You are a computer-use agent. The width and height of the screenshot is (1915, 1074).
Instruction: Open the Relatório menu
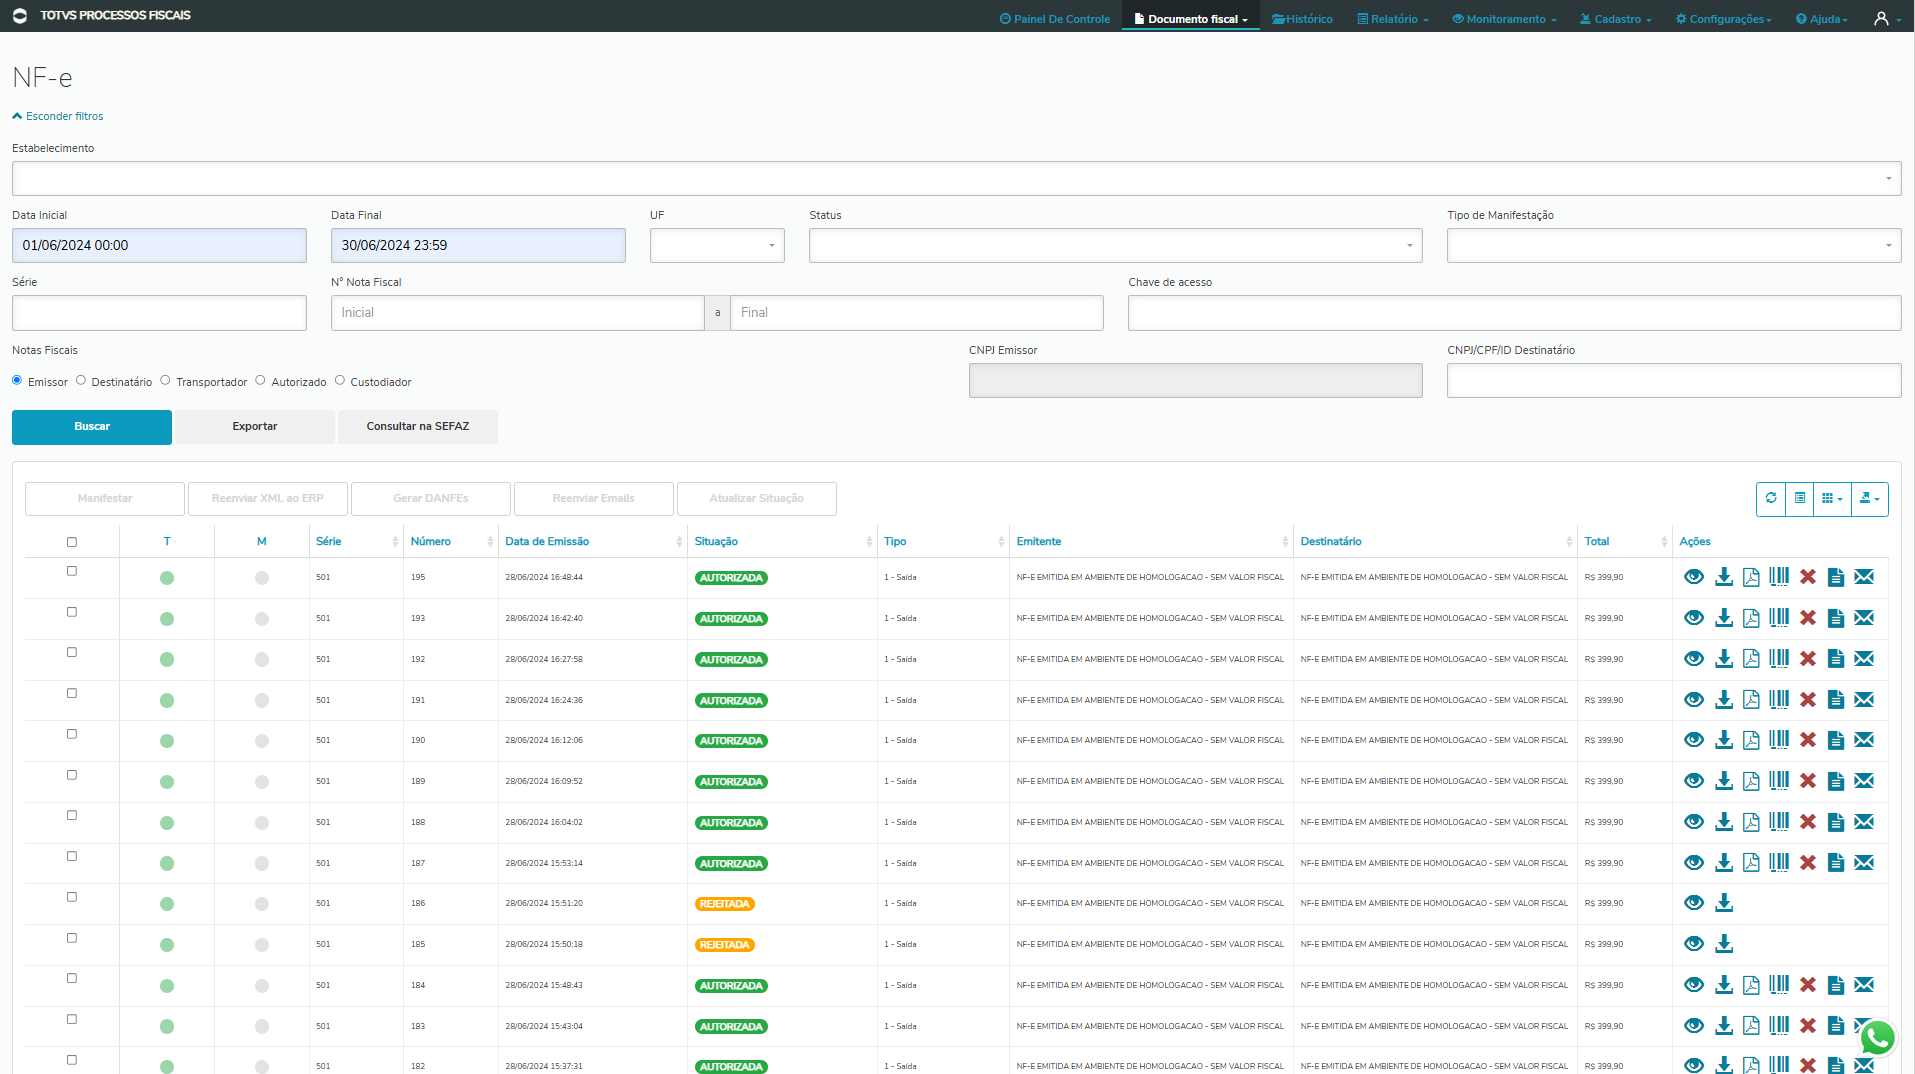click(1392, 19)
